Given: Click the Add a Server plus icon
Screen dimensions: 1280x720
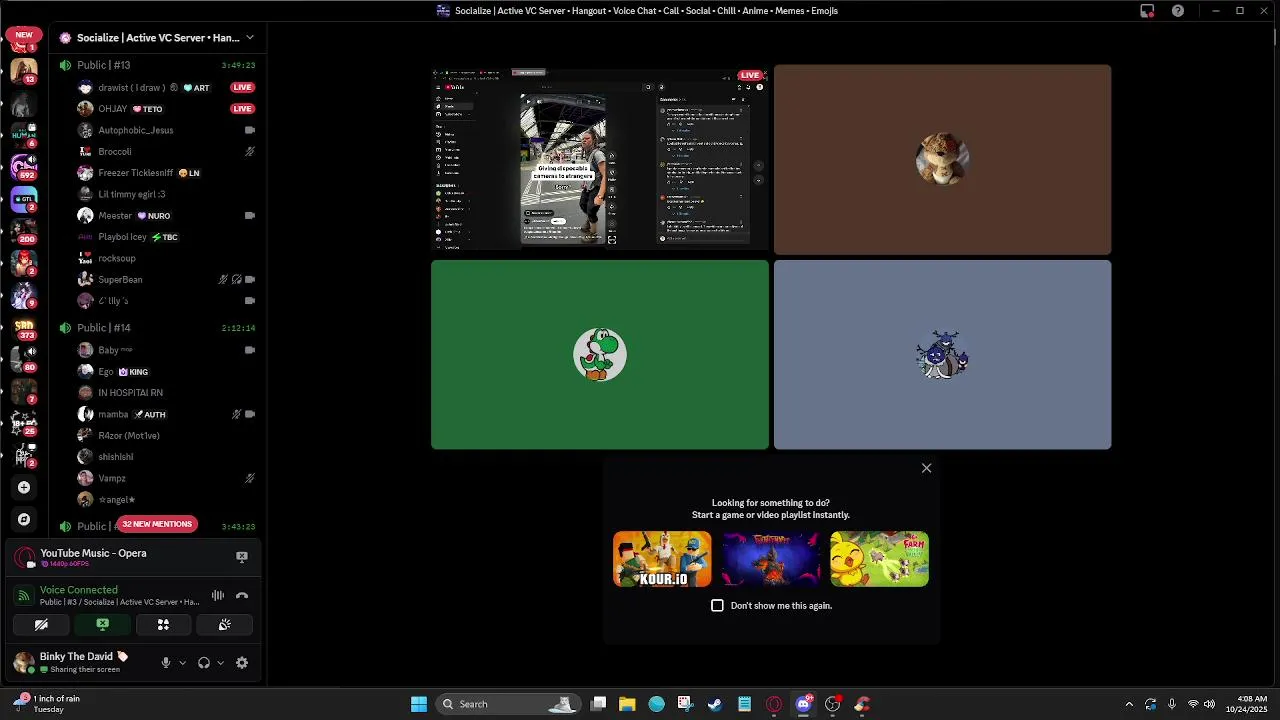Looking at the screenshot, I should pyautogui.click(x=24, y=487).
